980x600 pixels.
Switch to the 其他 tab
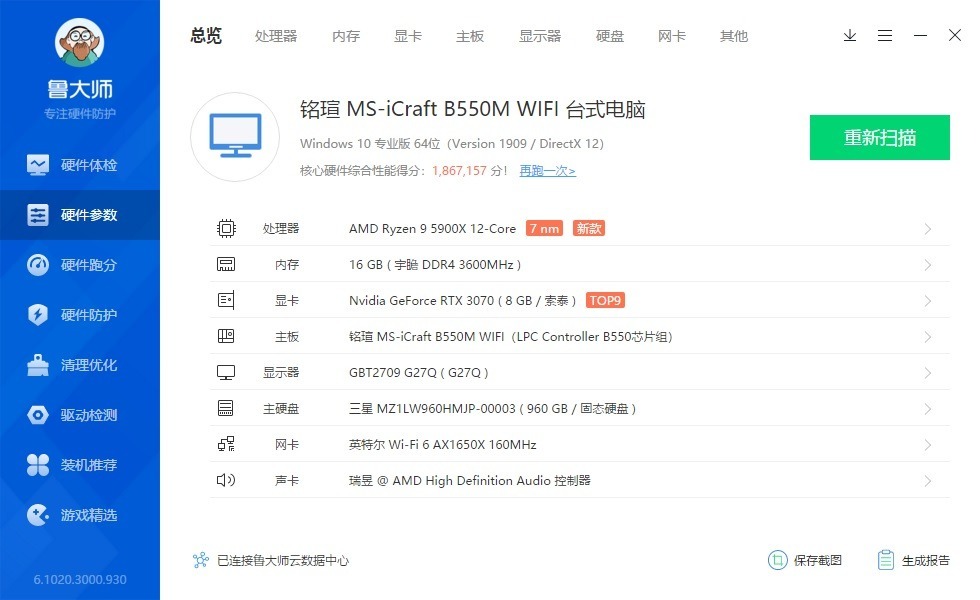coord(733,36)
